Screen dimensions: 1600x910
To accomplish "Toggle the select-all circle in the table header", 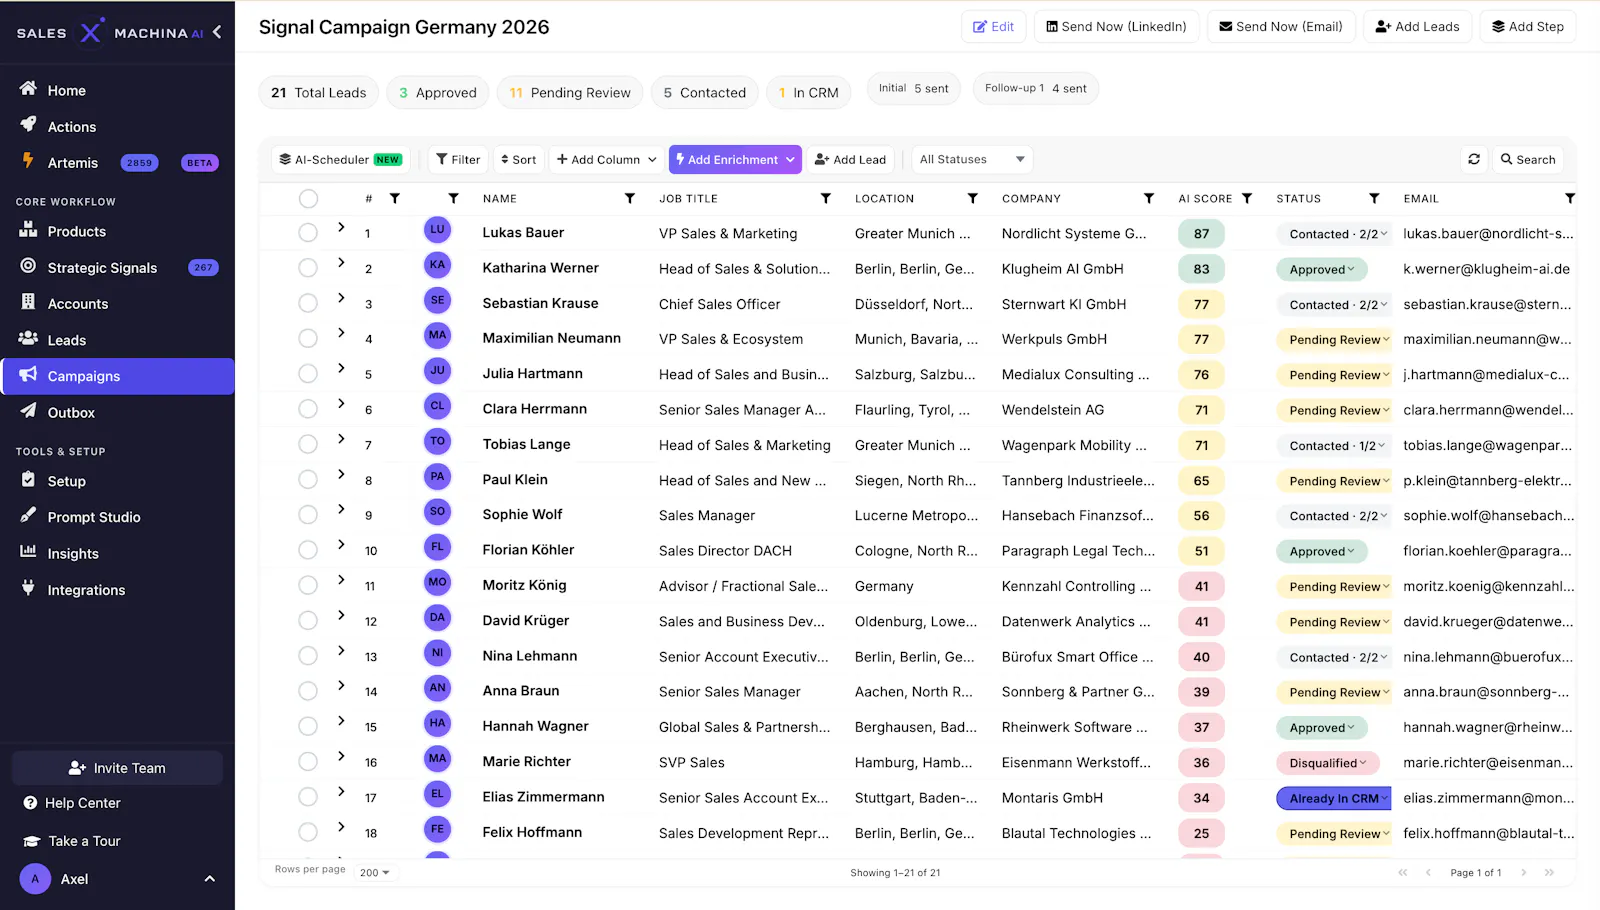I will tap(308, 199).
